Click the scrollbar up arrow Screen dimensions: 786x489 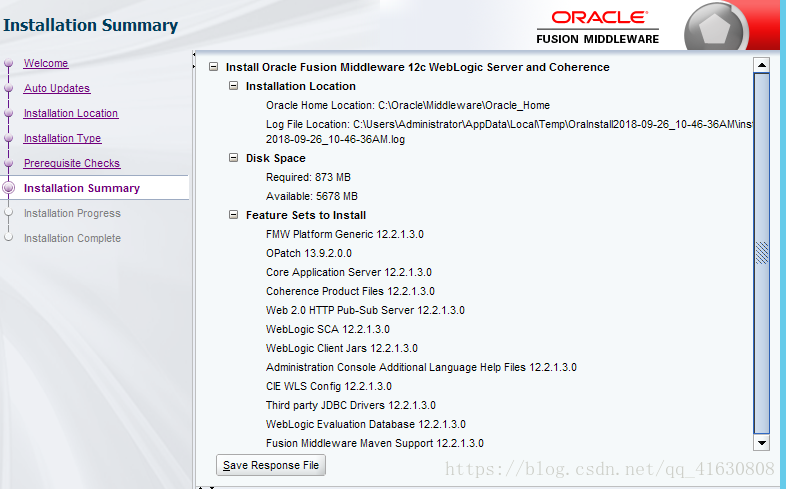pyautogui.click(x=761, y=65)
